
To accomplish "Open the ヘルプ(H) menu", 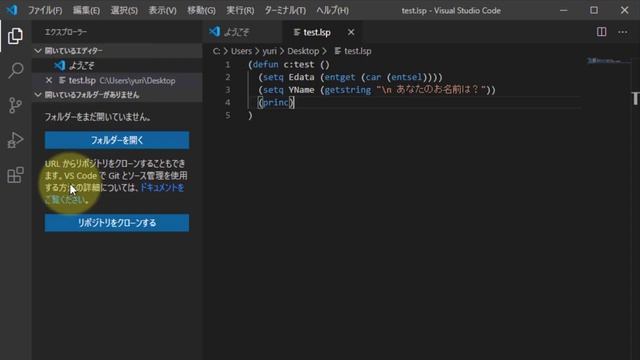I will tap(332, 10).
